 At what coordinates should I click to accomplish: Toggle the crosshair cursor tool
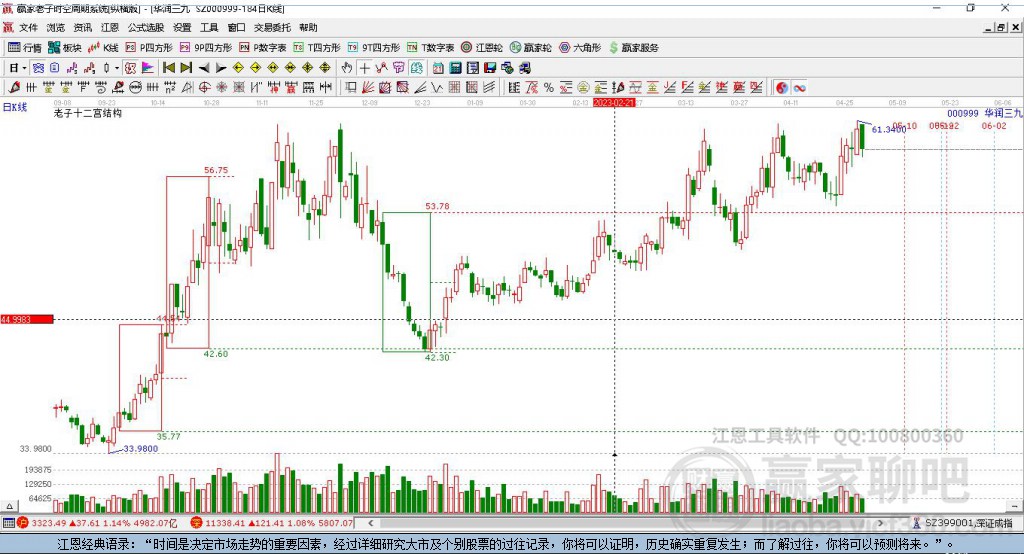364,68
